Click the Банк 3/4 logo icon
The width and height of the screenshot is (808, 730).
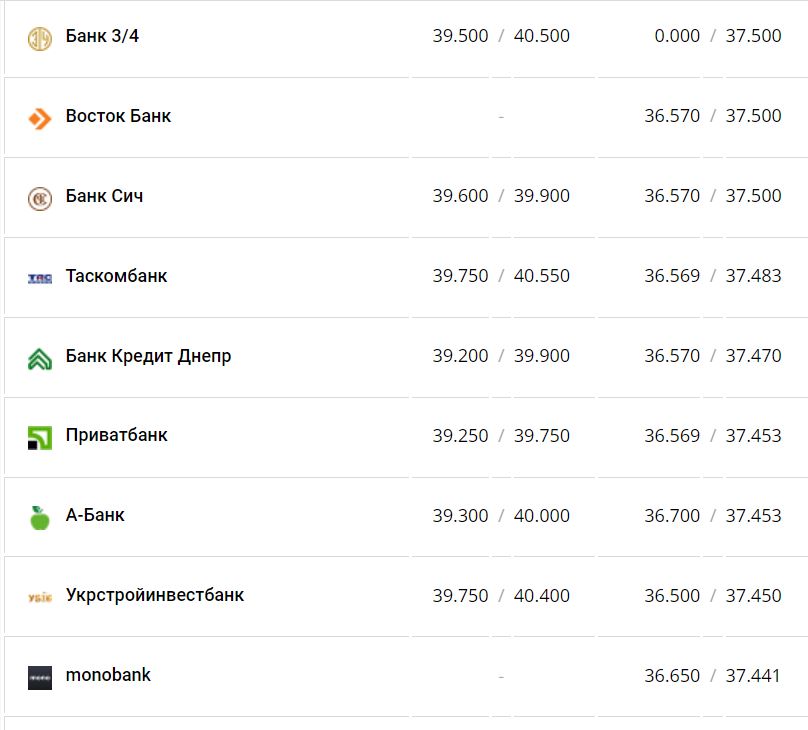pyautogui.click(x=39, y=38)
